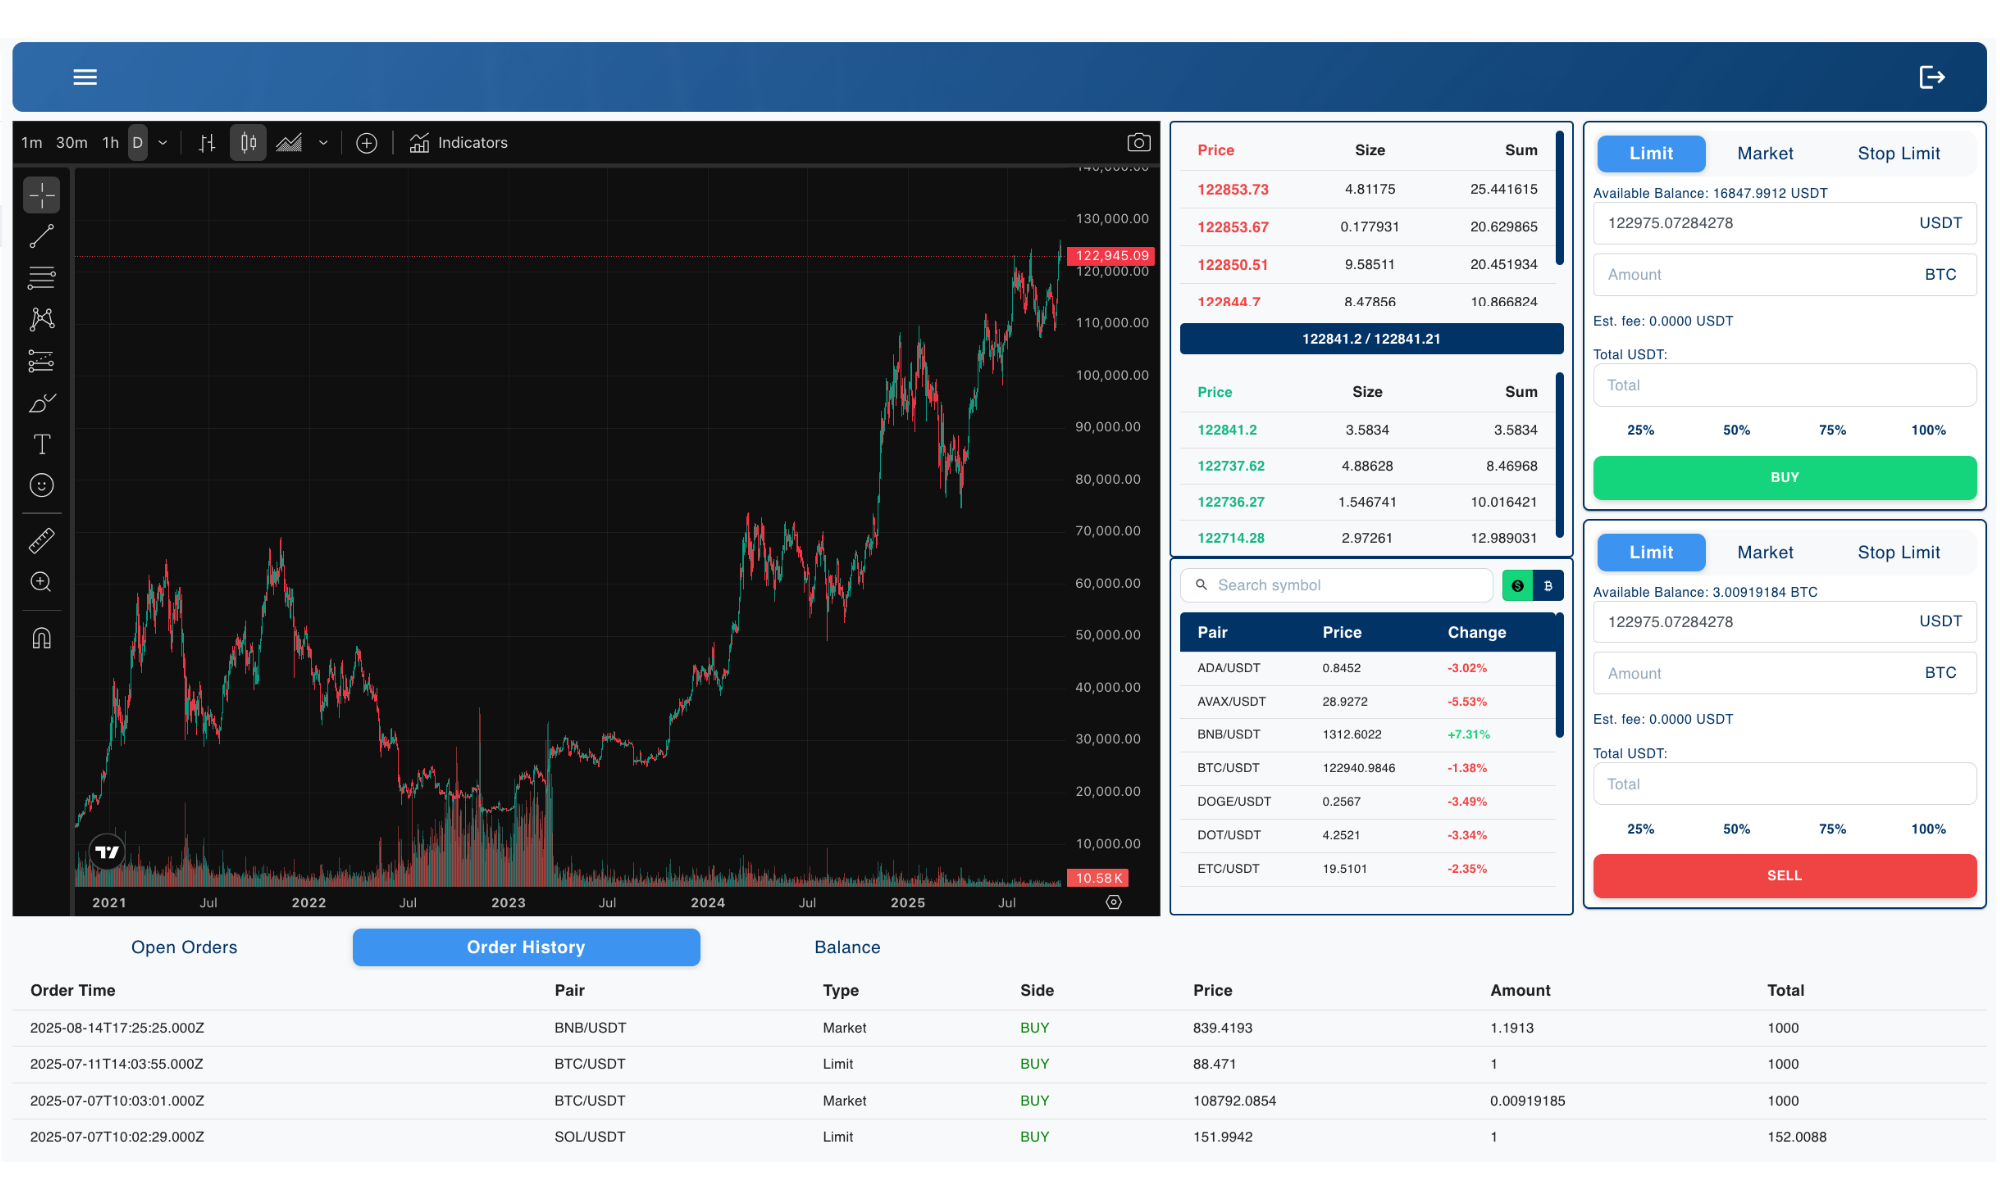Viewport: 2000px width, 1200px height.
Task: Open chart settings gear at time axis
Action: [1113, 902]
